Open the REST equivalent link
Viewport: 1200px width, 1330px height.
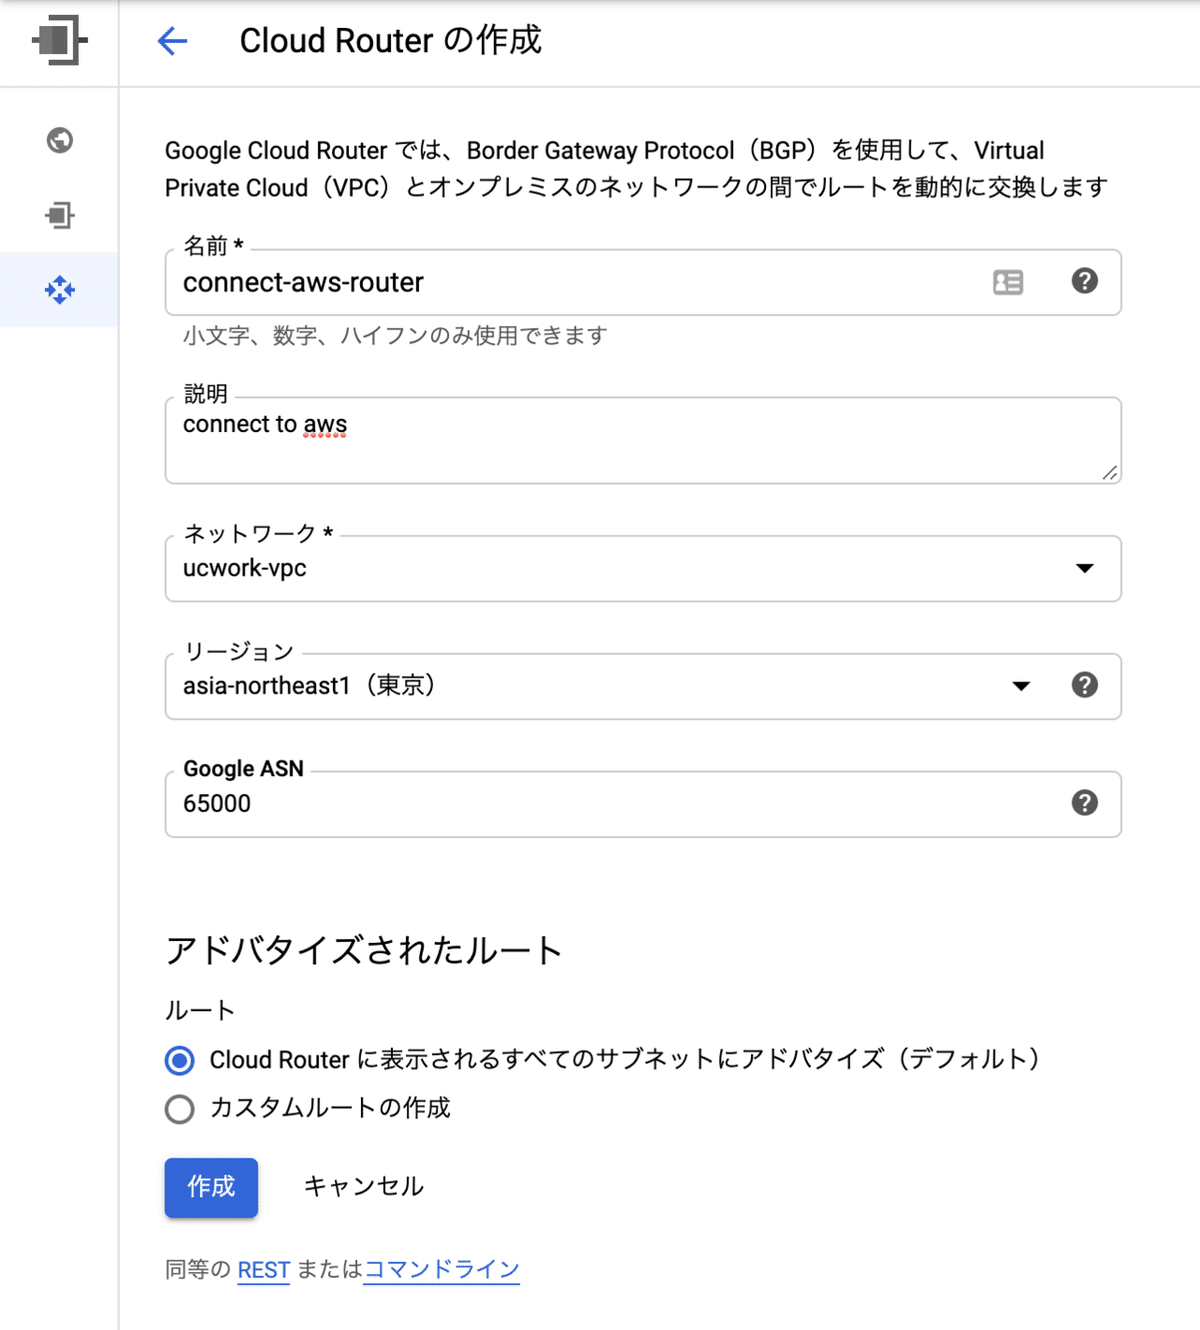[x=263, y=1269]
